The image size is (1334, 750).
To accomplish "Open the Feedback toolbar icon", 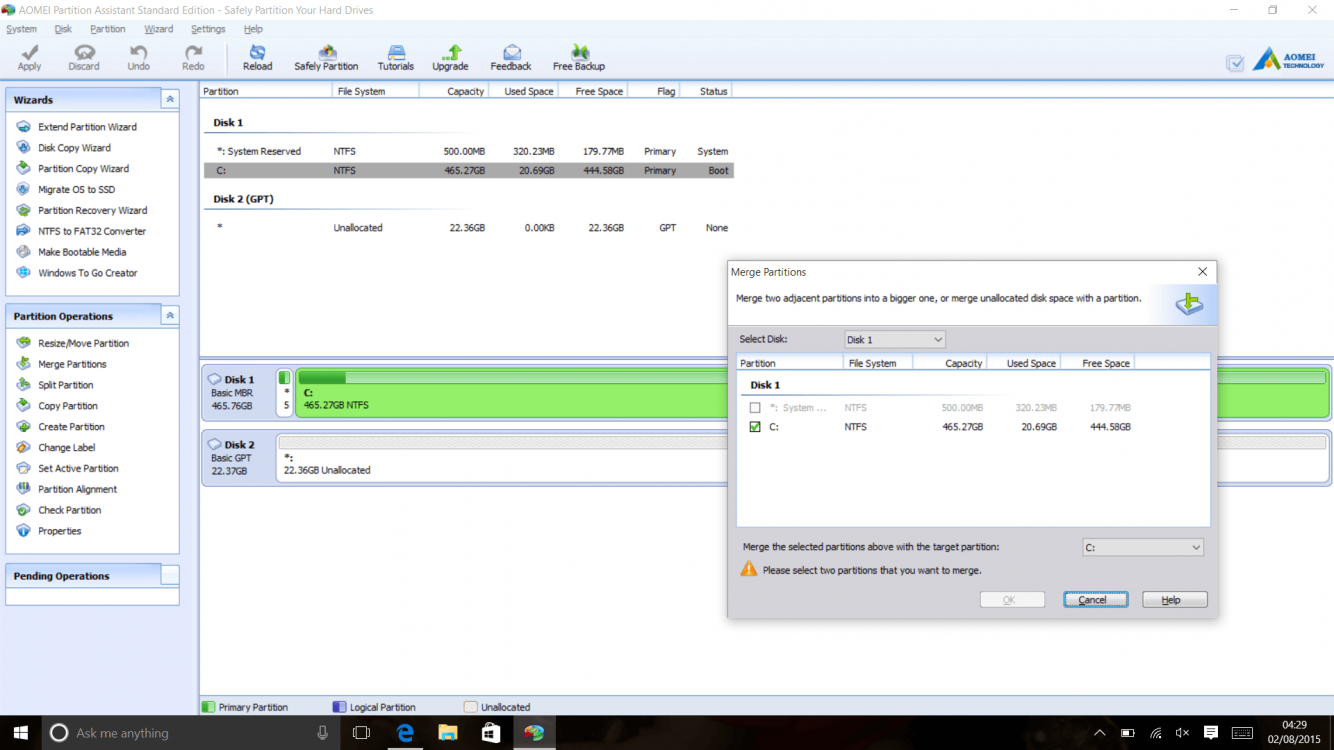I will 511,57.
